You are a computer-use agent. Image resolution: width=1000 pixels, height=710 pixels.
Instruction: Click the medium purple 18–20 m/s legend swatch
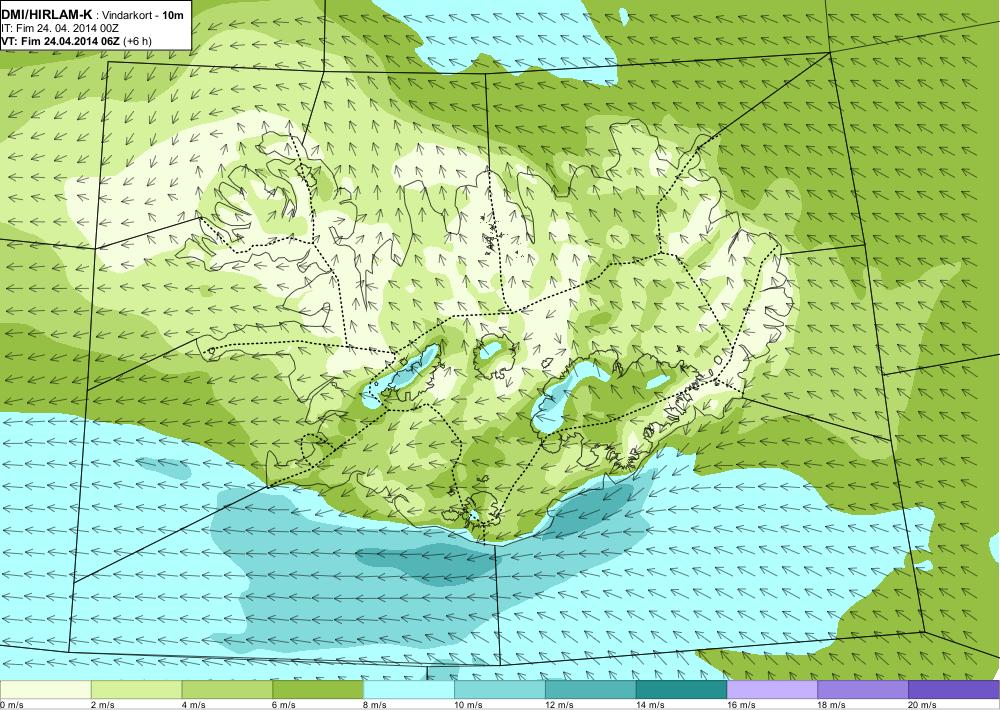click(x=863, y=690)
